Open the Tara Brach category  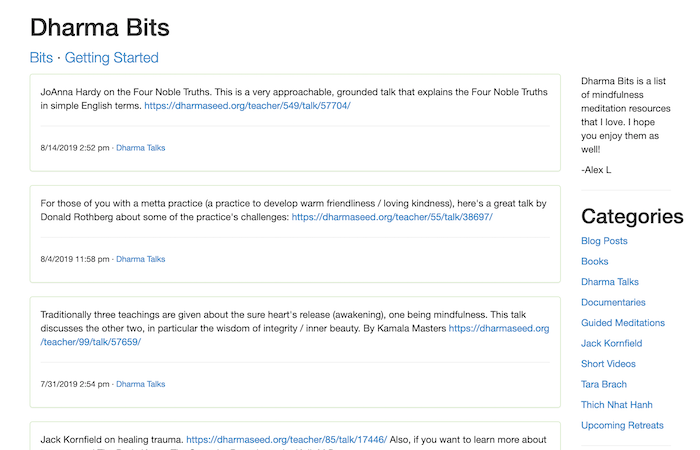click(x=604, y=385)
